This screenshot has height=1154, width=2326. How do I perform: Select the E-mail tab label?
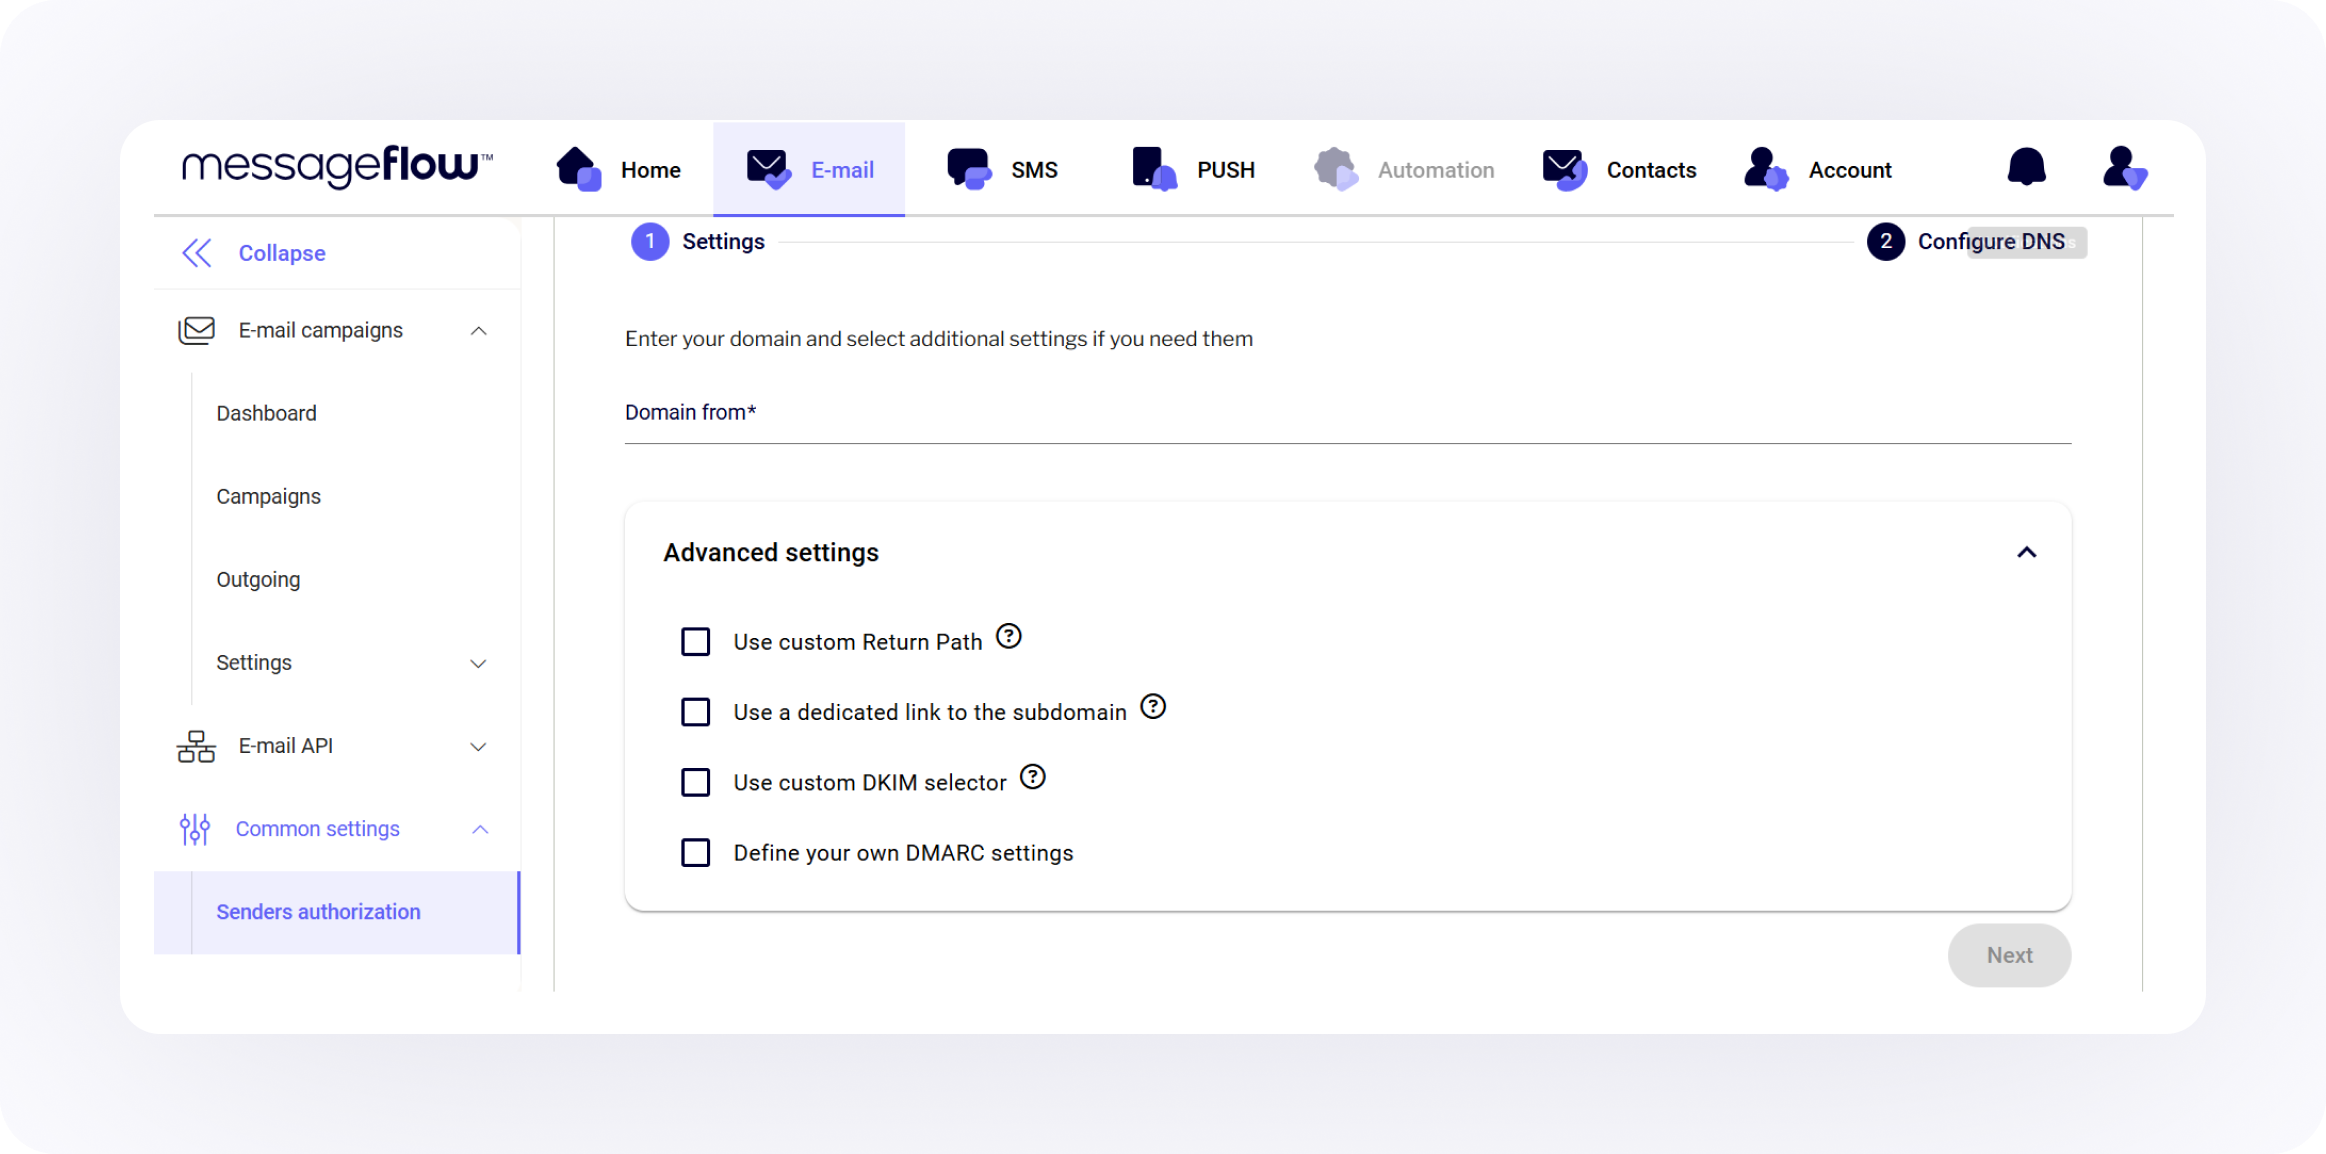coord(843,170)
